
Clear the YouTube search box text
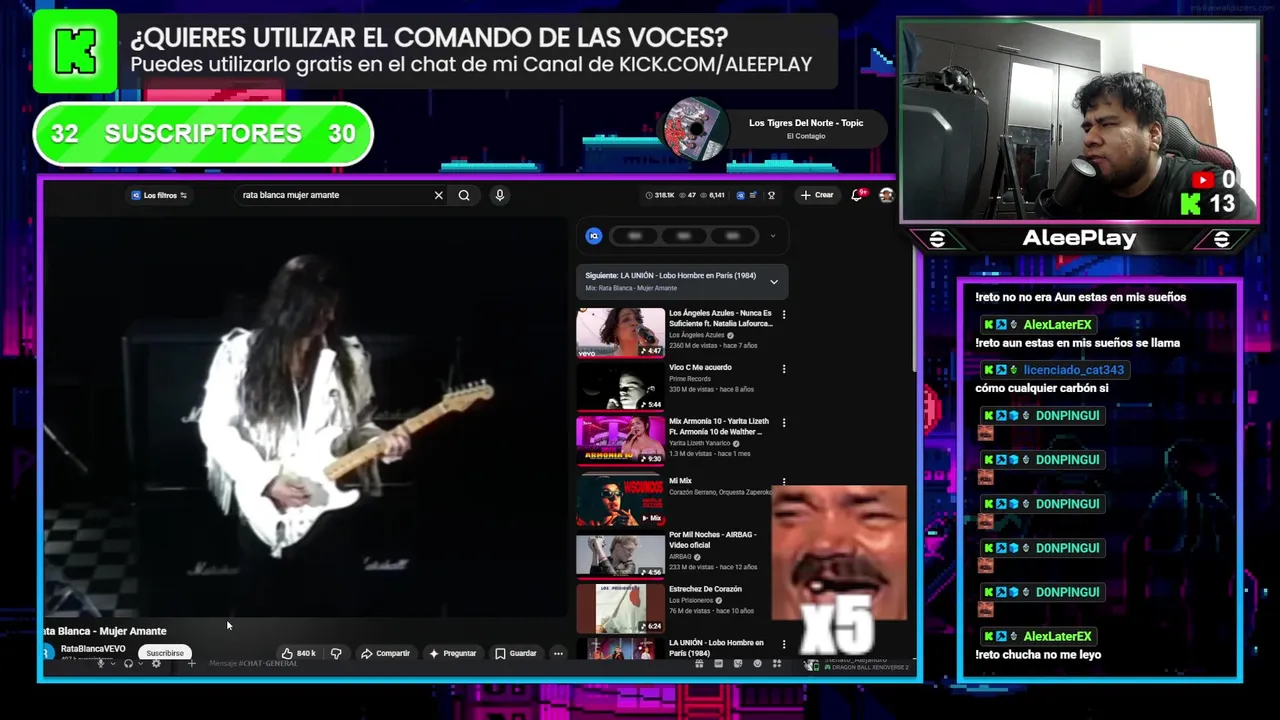[438, 195]
